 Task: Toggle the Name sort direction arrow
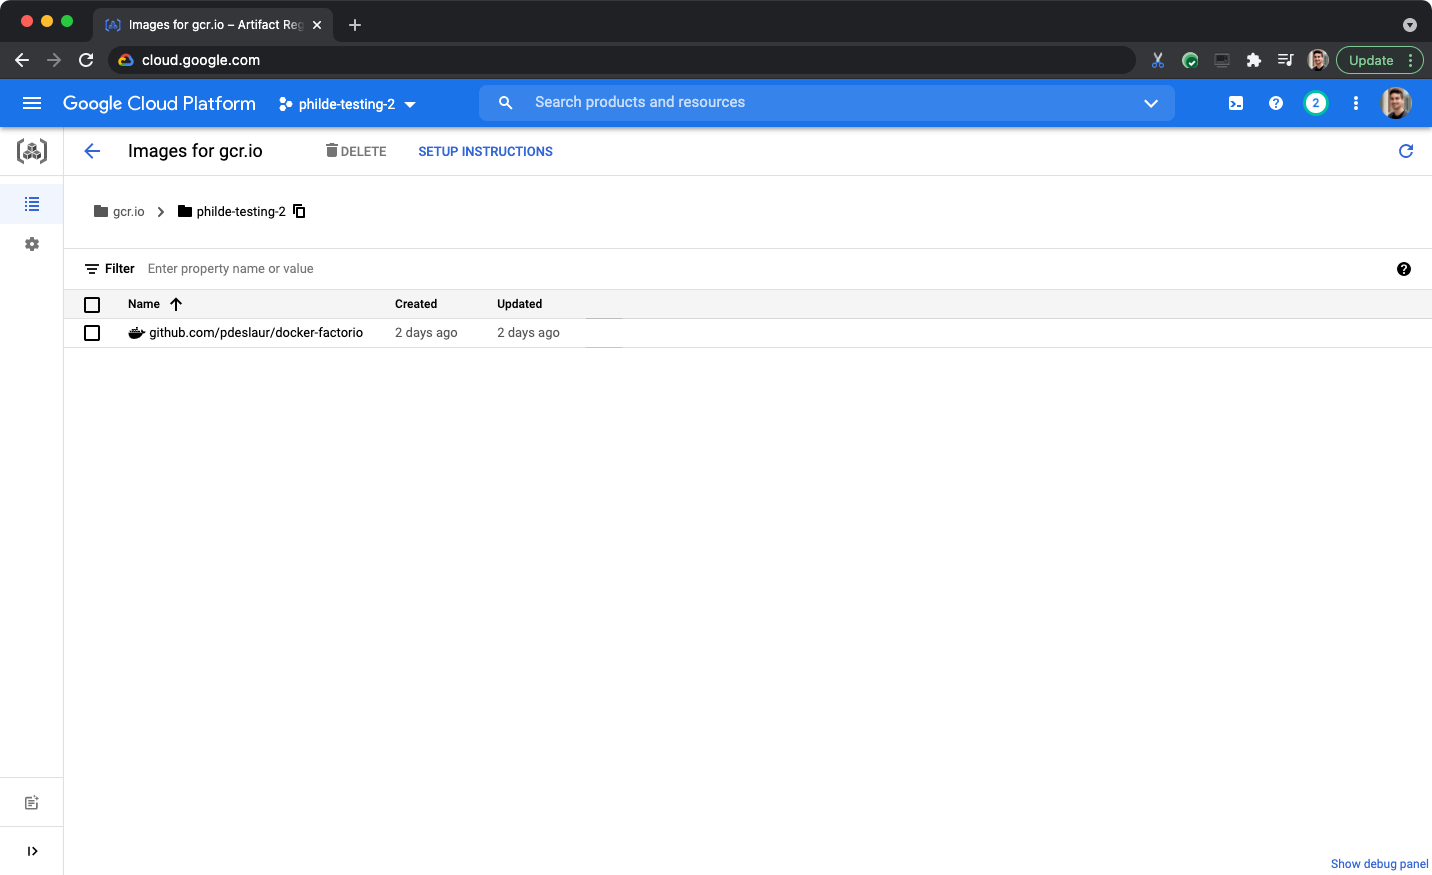(176, 304)
